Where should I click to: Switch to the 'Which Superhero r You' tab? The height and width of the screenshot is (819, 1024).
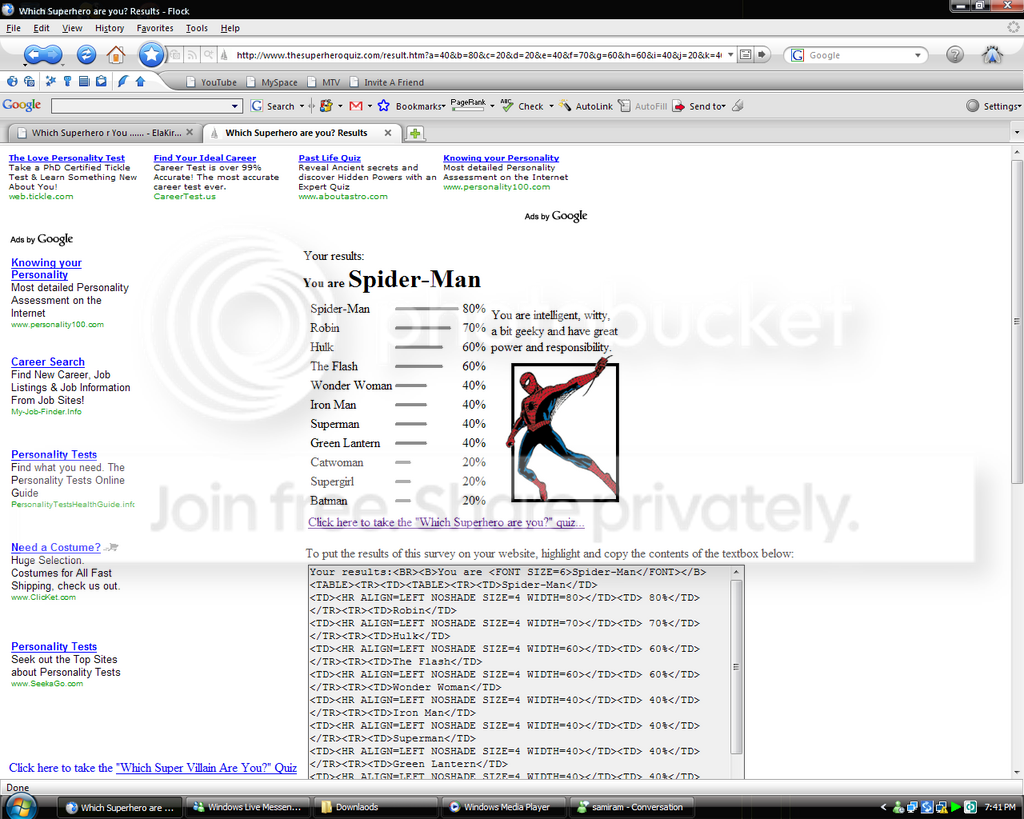click(x=104, y=133)
